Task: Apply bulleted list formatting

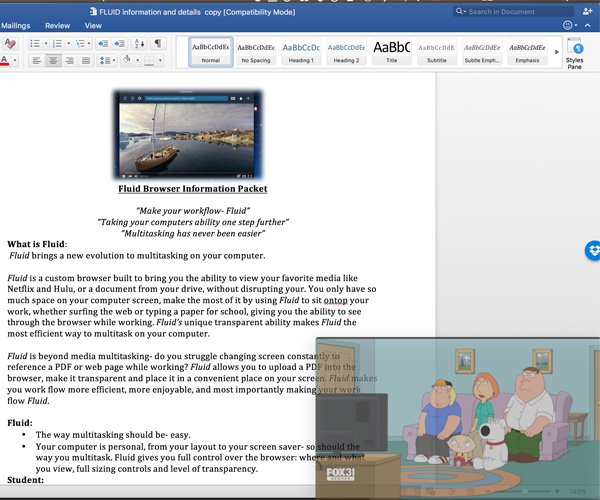Action: (x=35, y=43)
